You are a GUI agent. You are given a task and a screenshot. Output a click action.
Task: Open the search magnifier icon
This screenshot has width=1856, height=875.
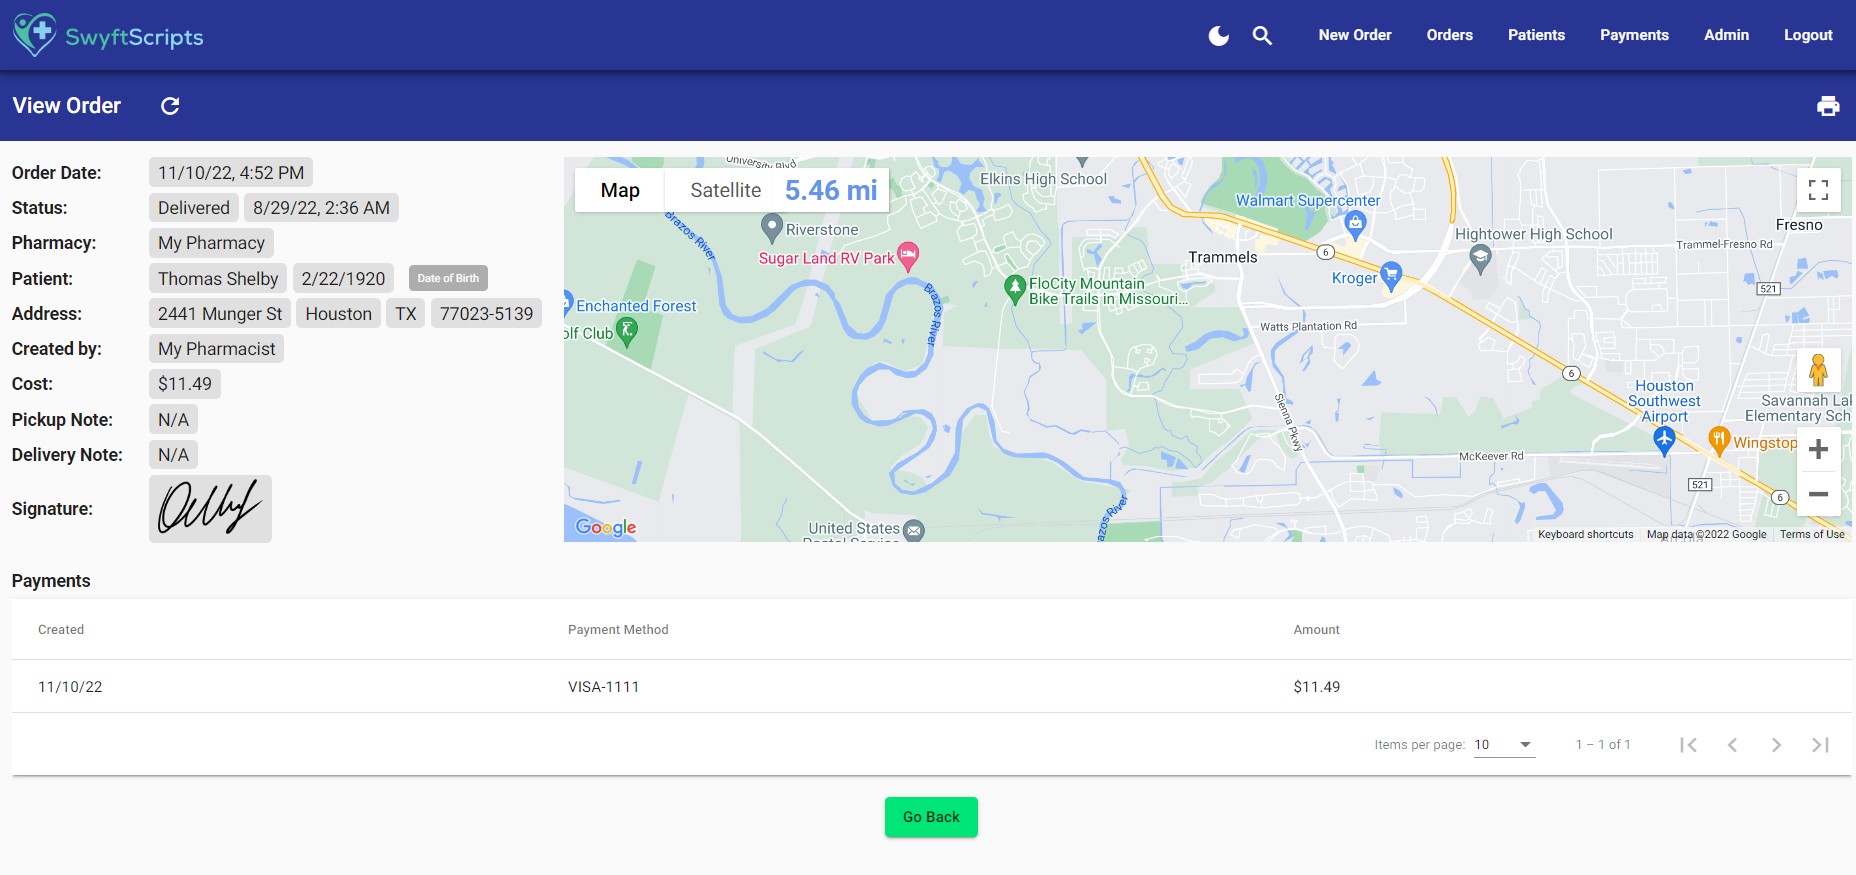click(x=1263, y=36)
